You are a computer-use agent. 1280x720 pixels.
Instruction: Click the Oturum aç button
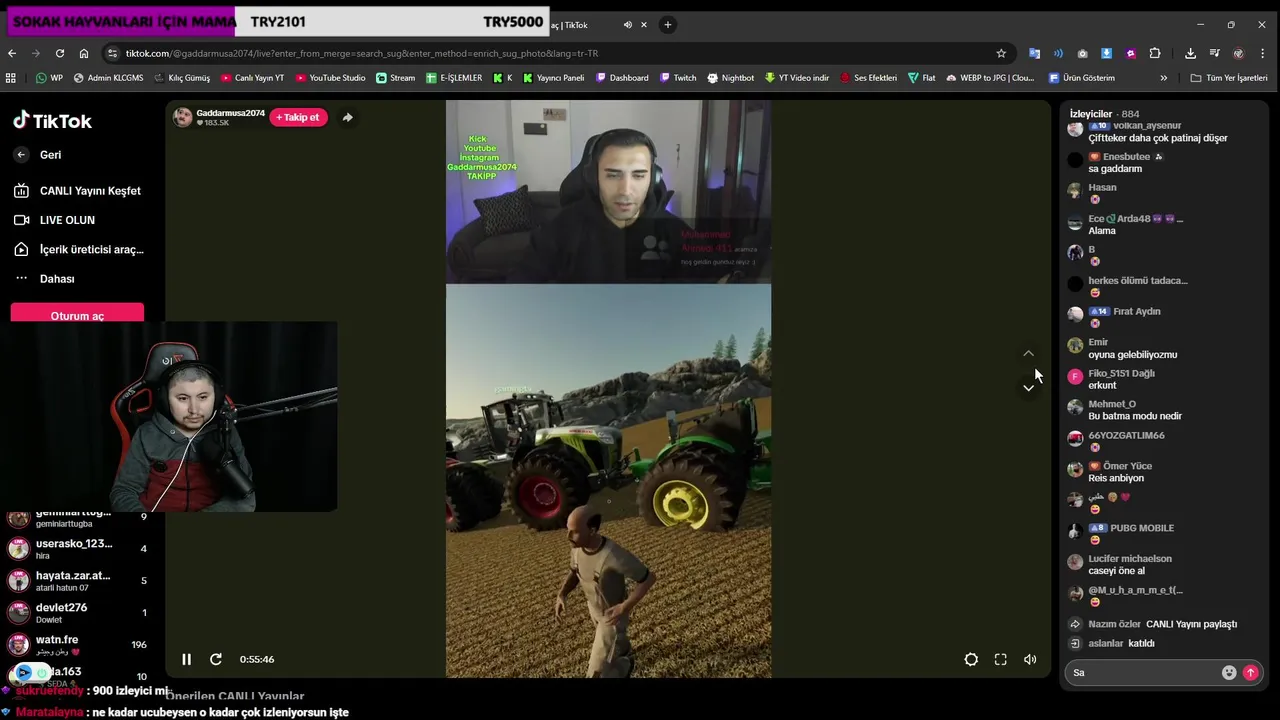click(77, 314)
